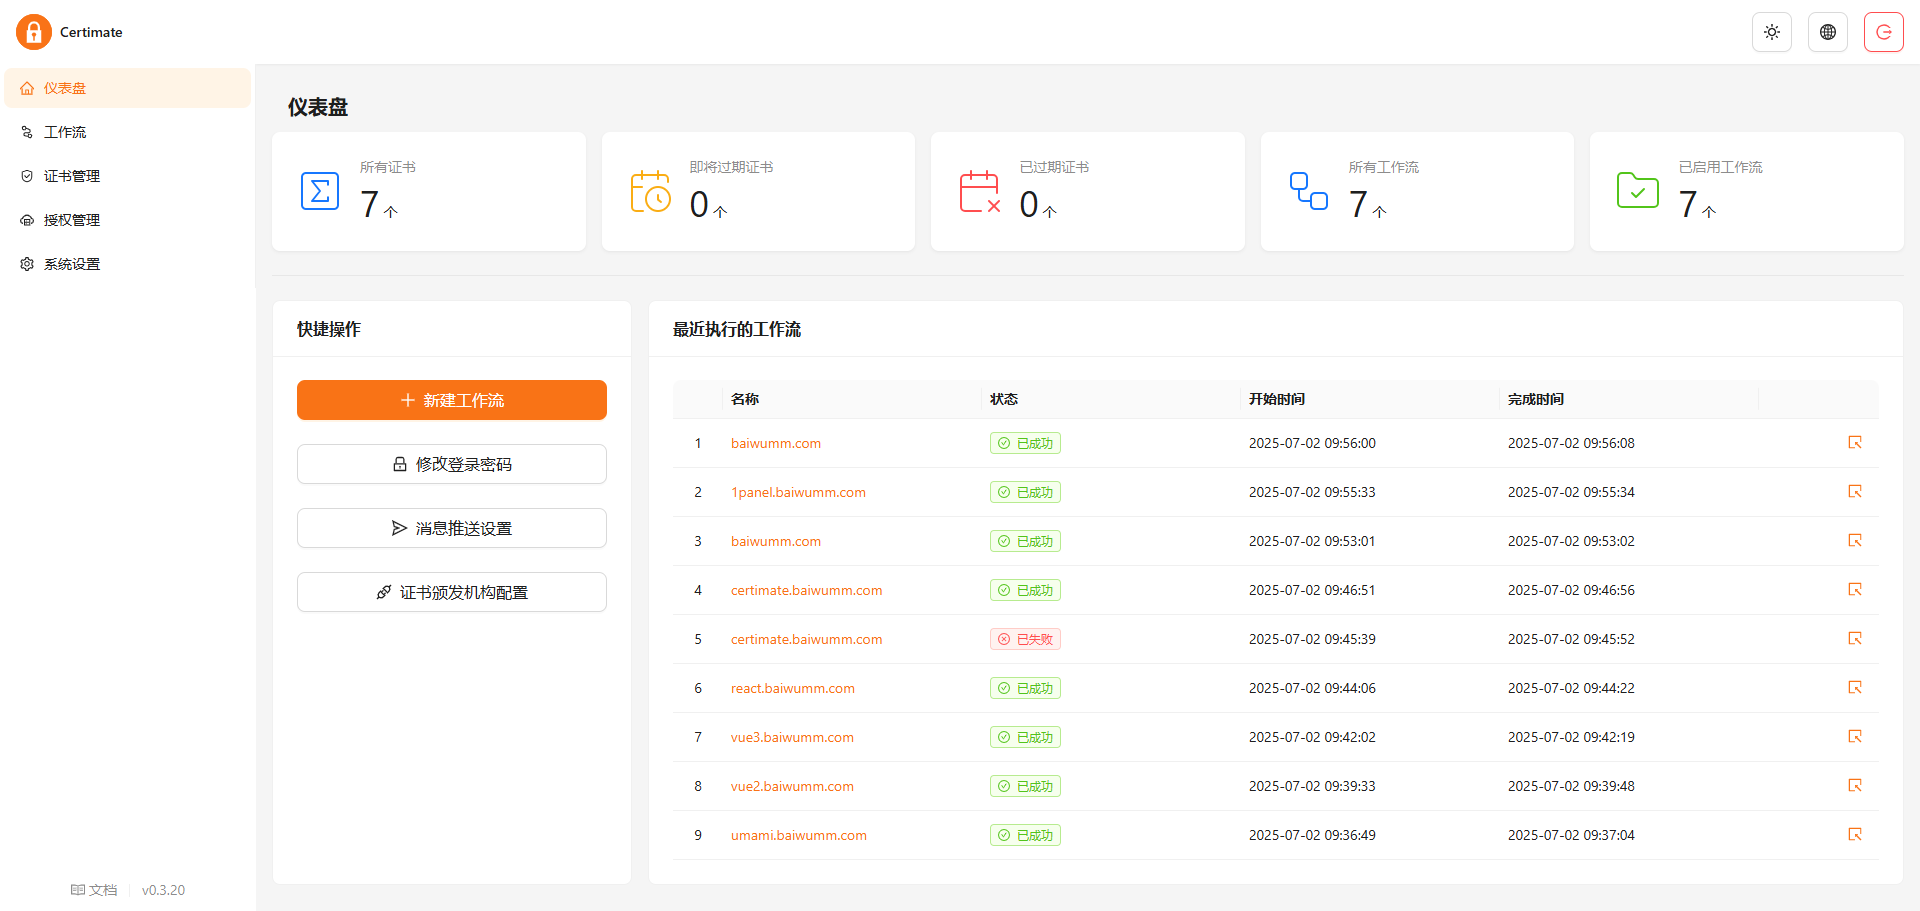The width and height of the screenshot is (1920, 911).
Task: Click the 所有证书 sigma icon
Action: click(320, 191)
